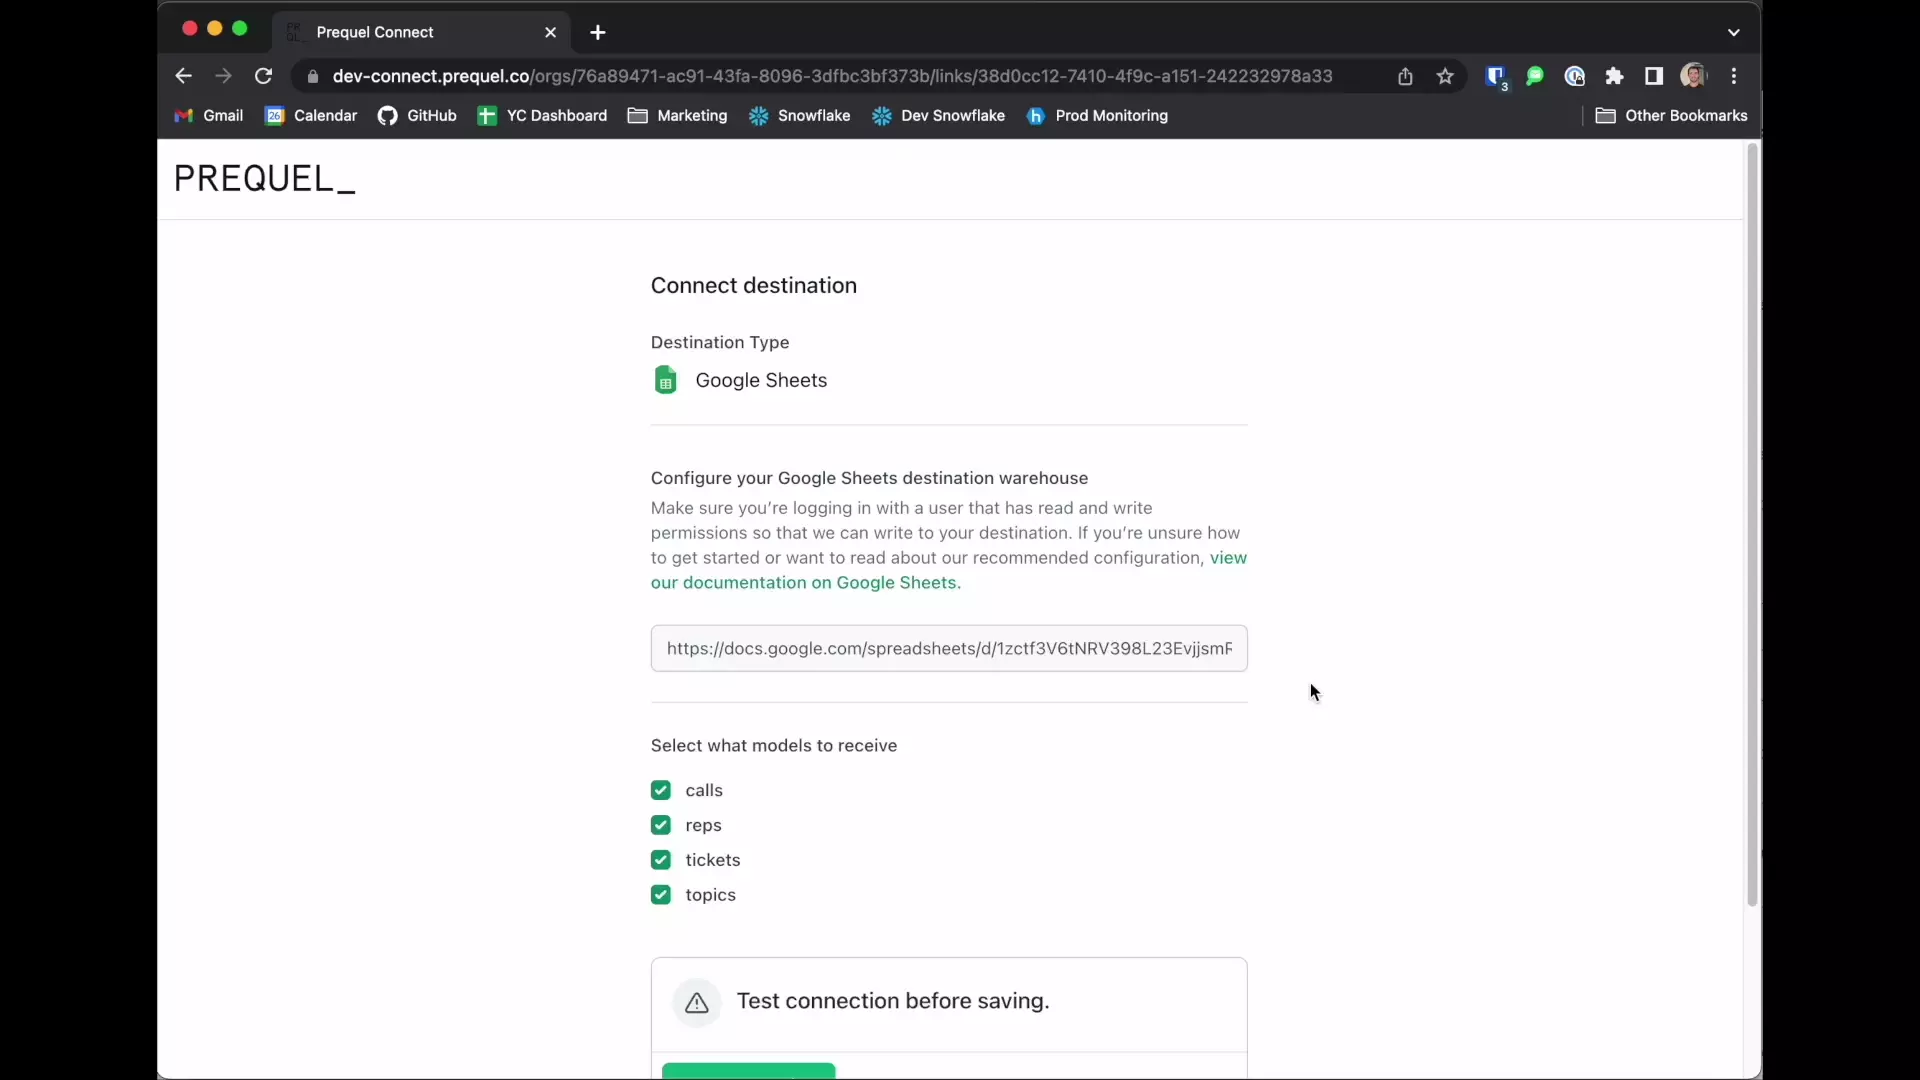Screen dimensions: 1920x1080
Task: Open the Bitwarden extension icon
Action: pyautogui.click(x=1496, y=77)
